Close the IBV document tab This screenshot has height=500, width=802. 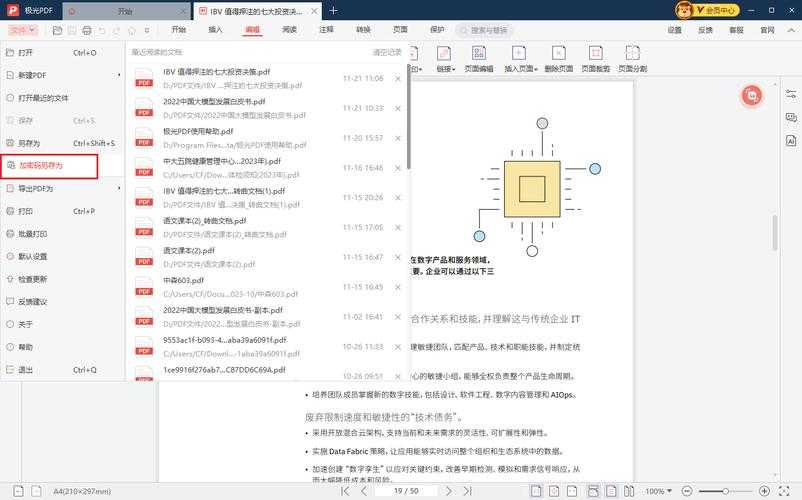click(314, 11)
